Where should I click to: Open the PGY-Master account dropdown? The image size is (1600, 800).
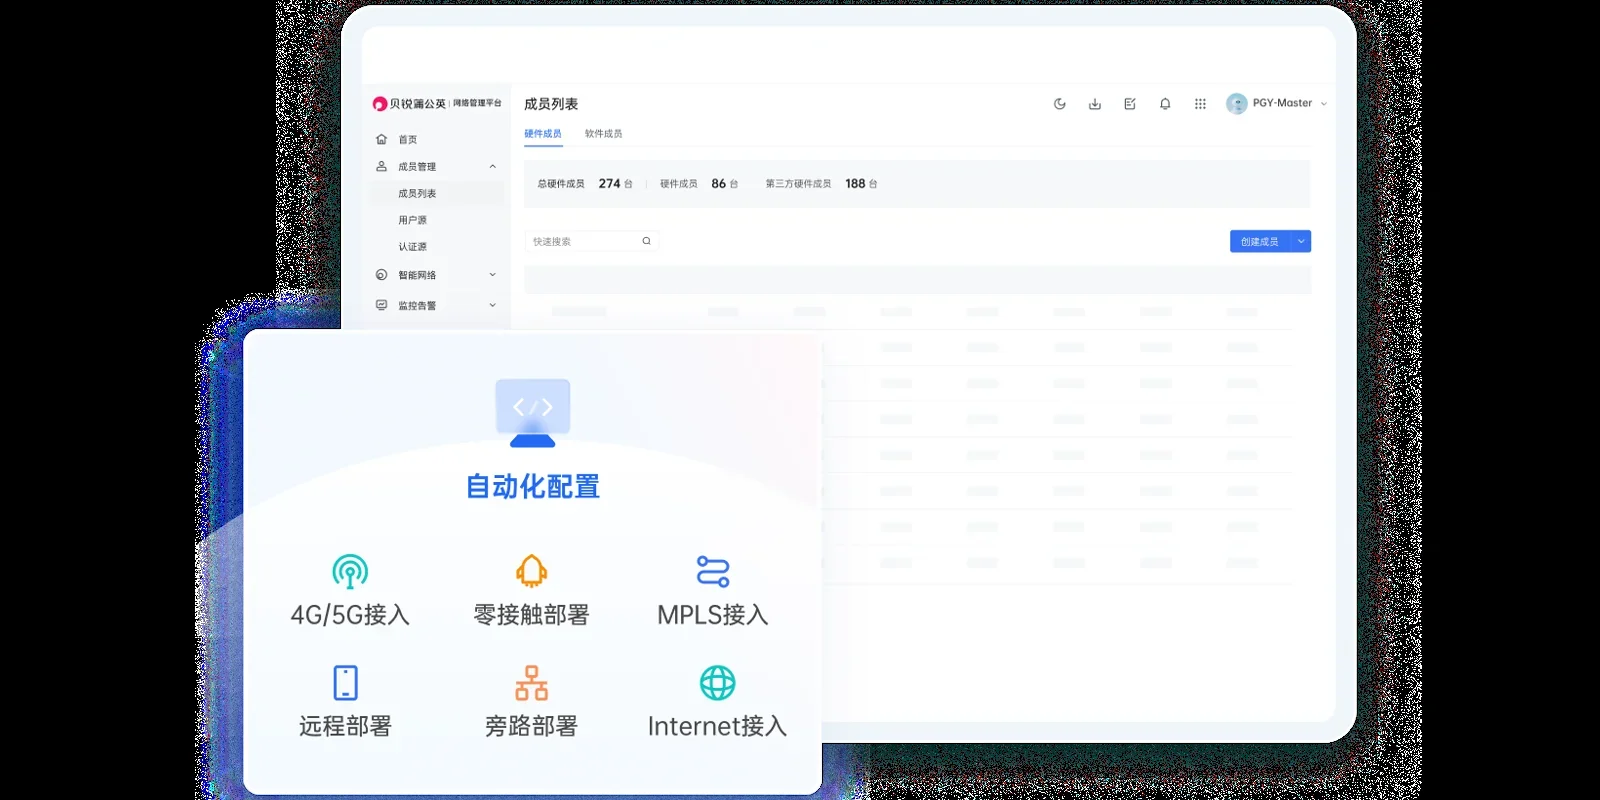pyautogui.click(x=1324, y=104)
